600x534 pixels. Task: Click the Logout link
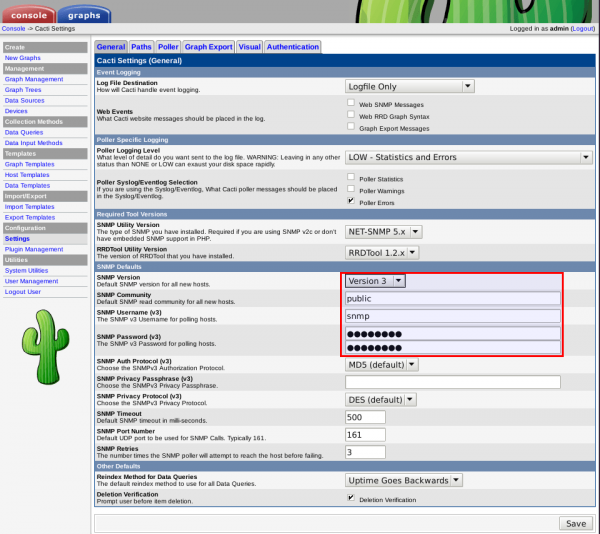tap(582, 29)
